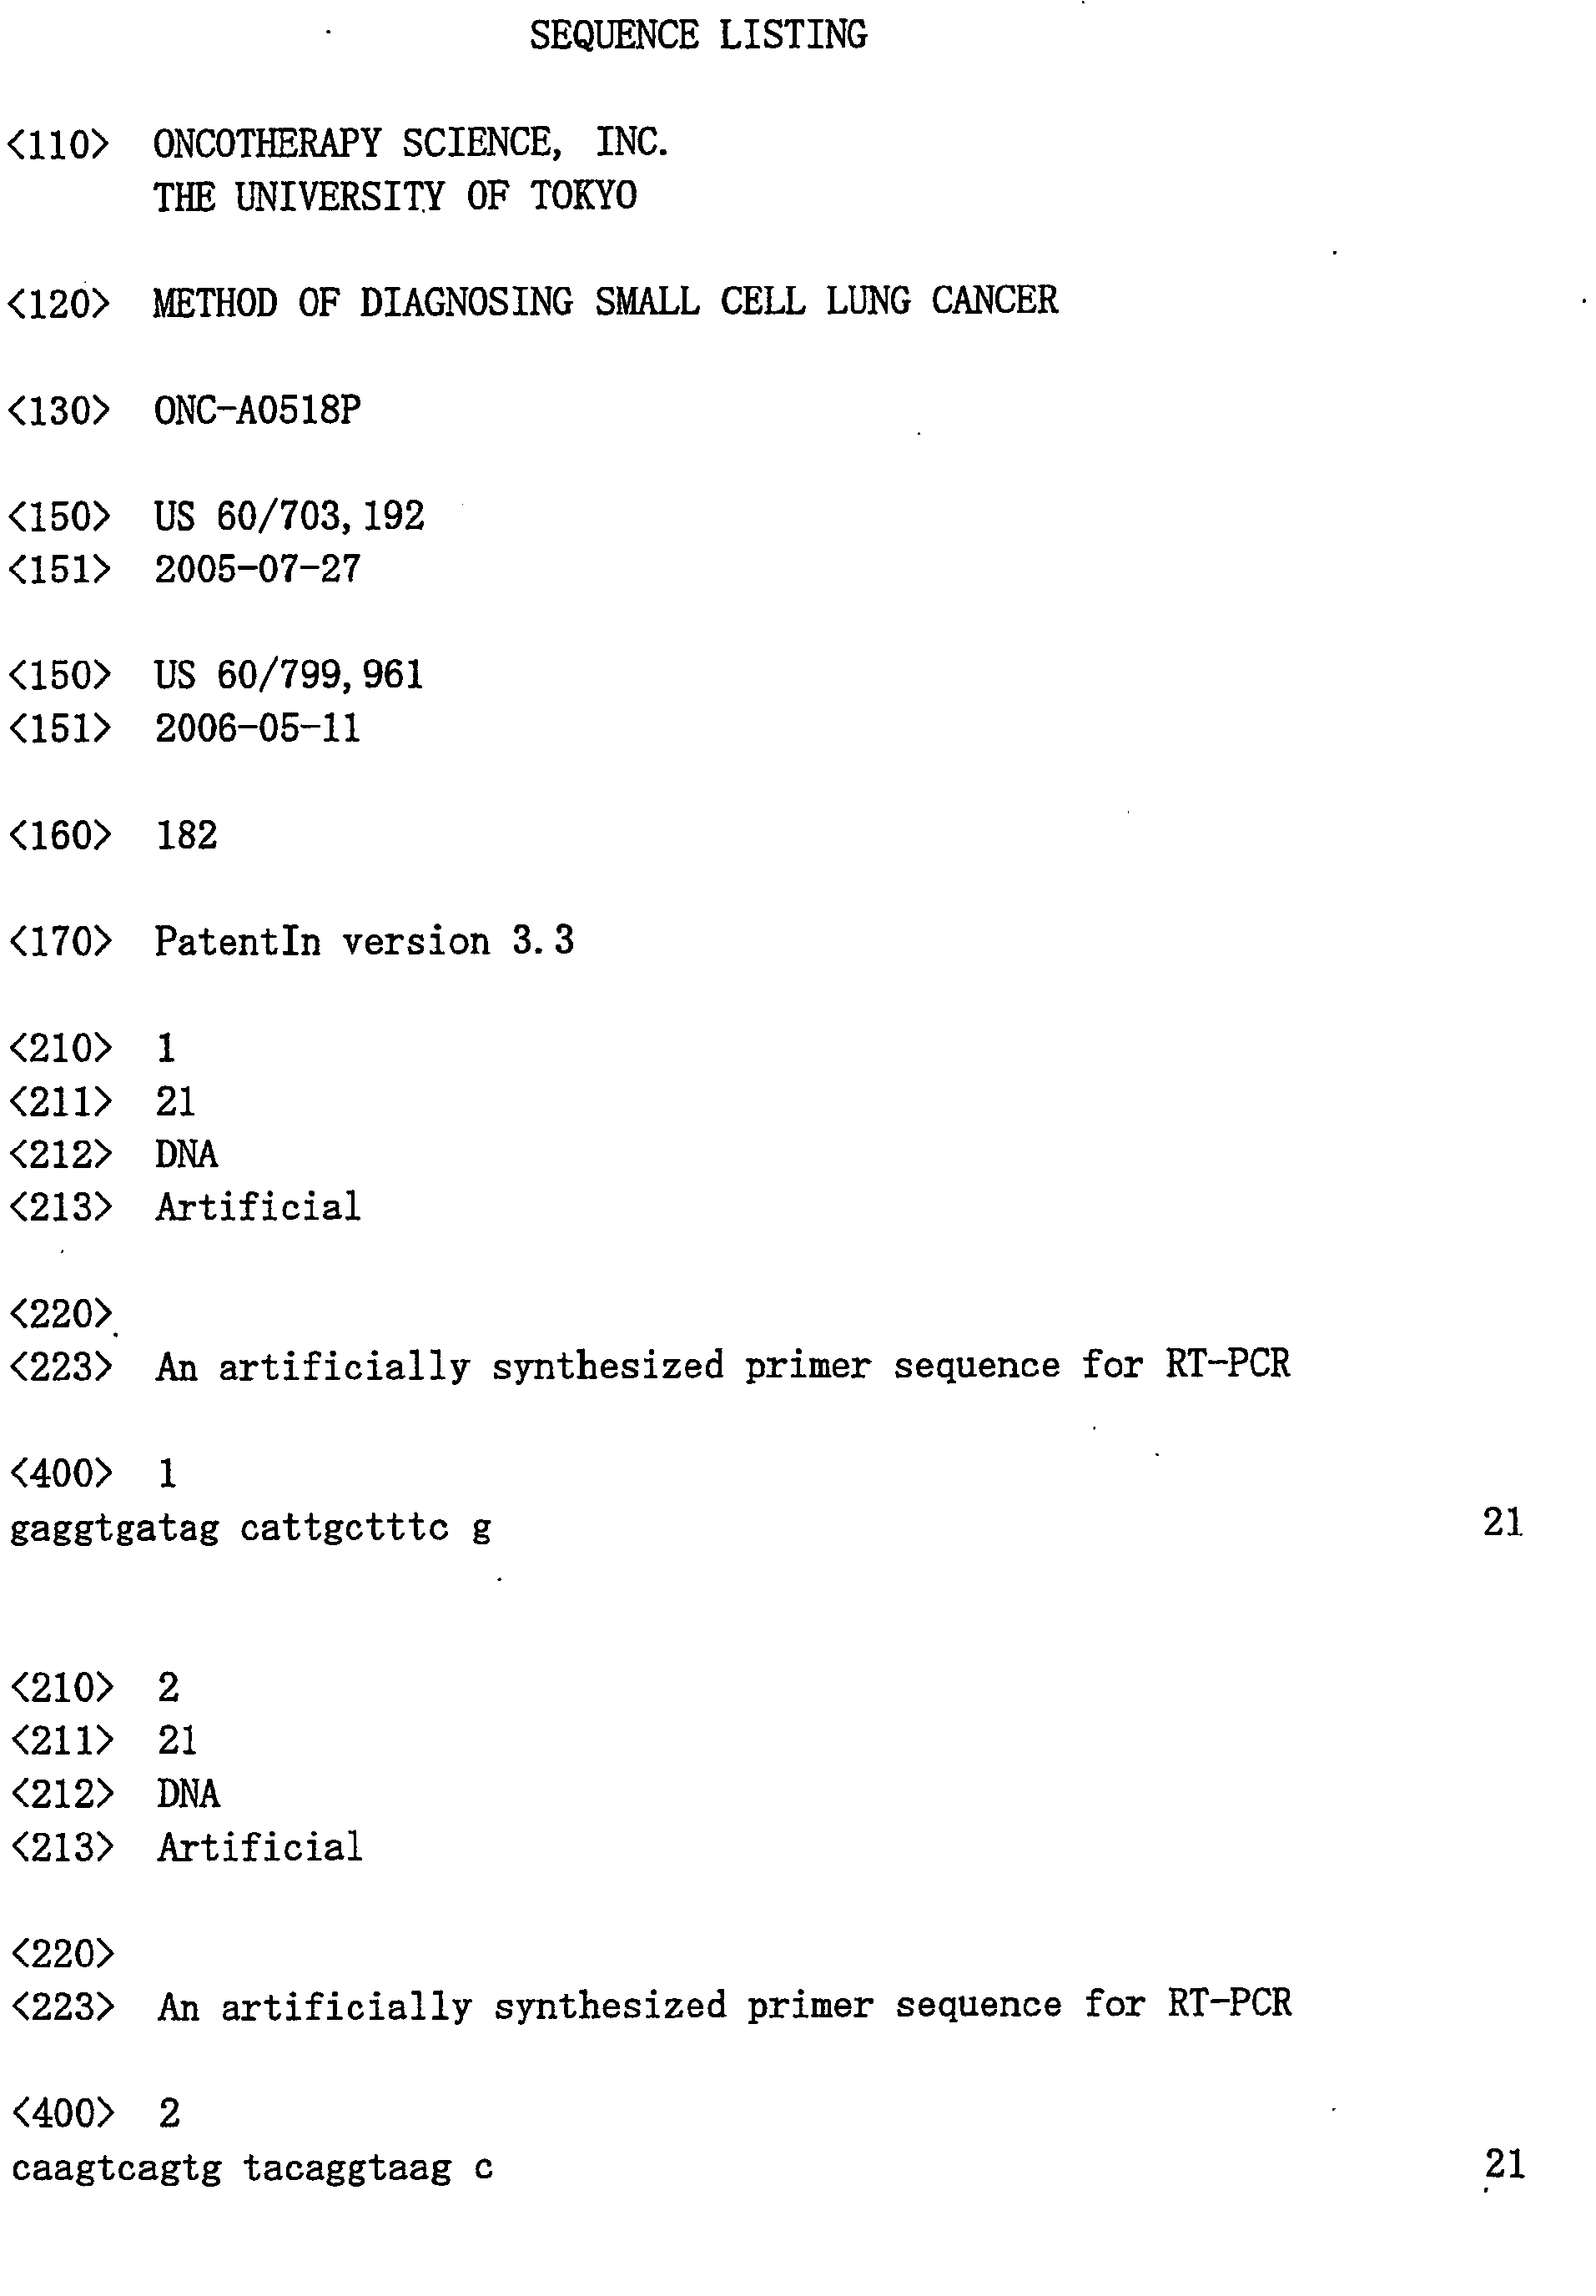Viewport: 1596px width, 2296px height.
Task: Click the <110> field tag
Action: coord(58,145)
